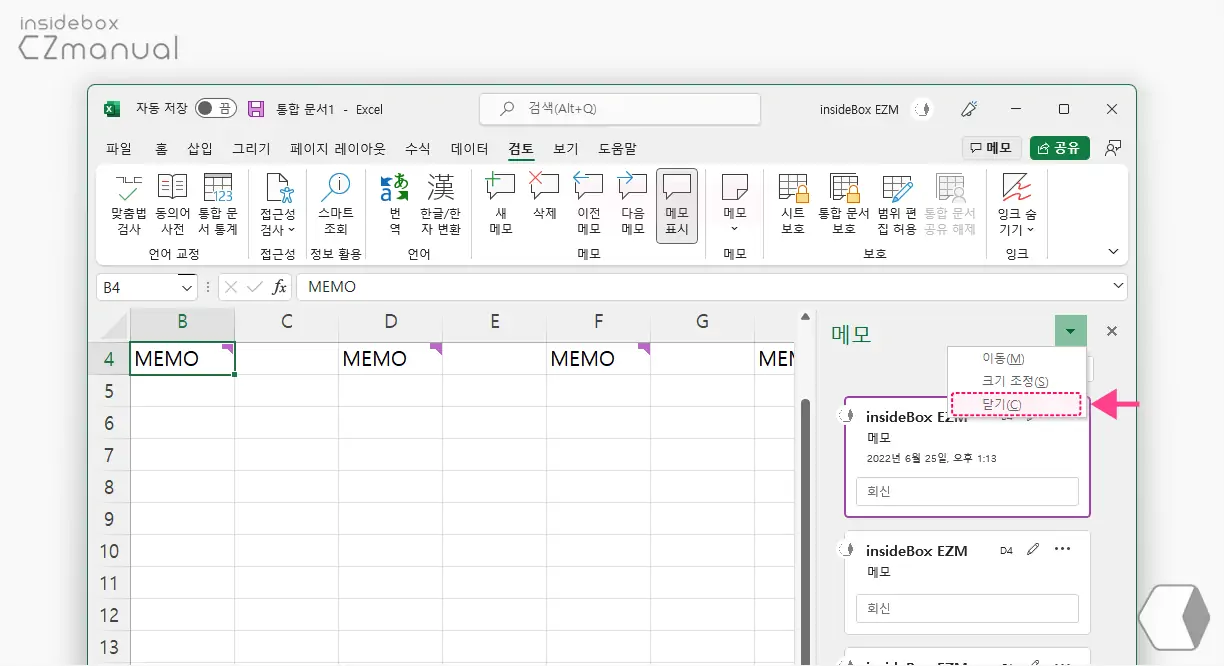Click the 회신 reply field in the first memo
Viewport: 1224px width, 666px height.
point(967,491)
